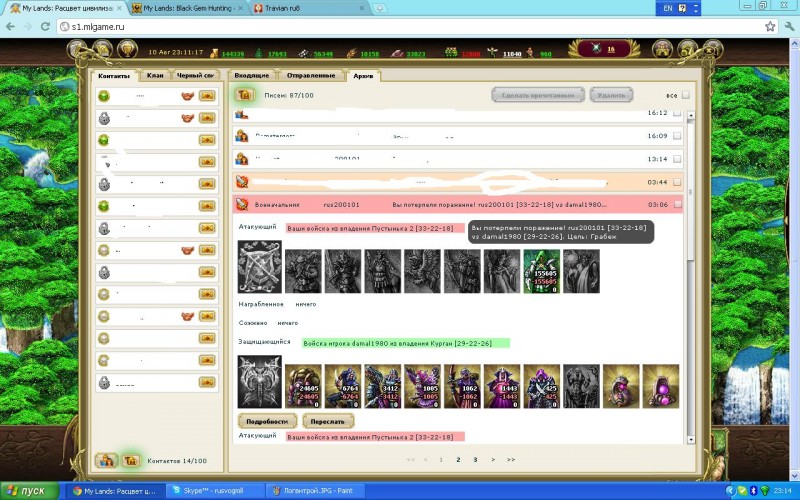Screen dimensions: 800x500
Task: Click the EN language indicator
Action: pos(667,8)
